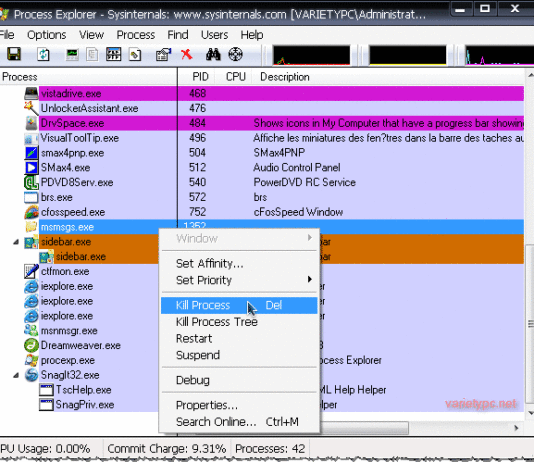Click VisualToolTip.exe process icon

coord(31,138)
